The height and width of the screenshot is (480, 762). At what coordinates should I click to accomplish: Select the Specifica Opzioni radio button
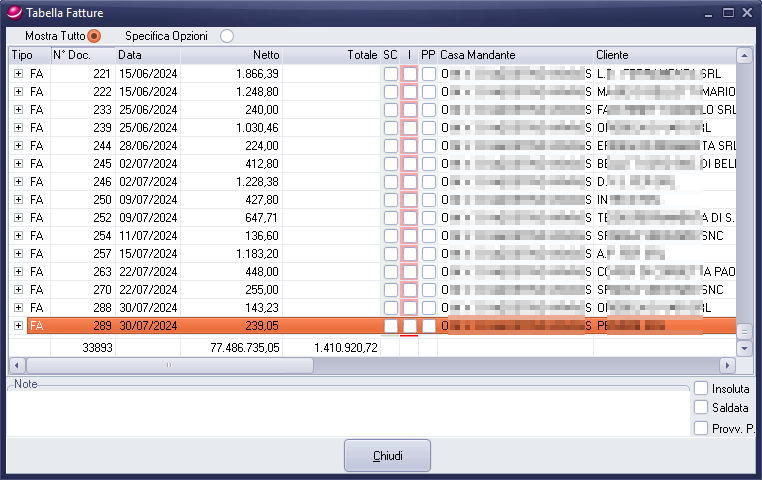pos(227,36)
